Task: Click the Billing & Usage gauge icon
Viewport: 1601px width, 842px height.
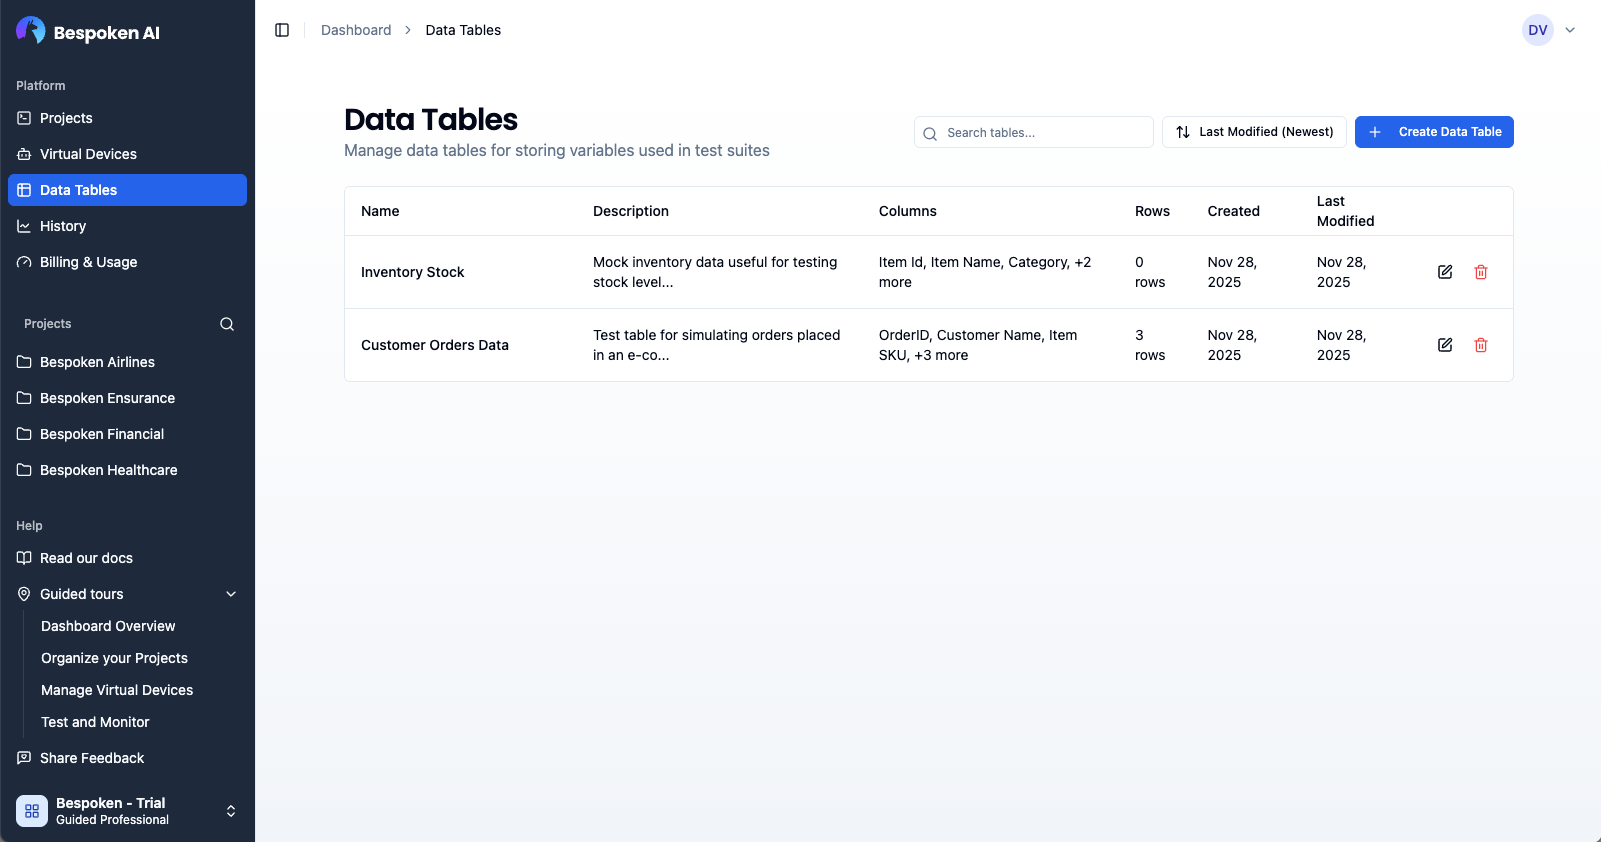Action: tap(24, 262)
